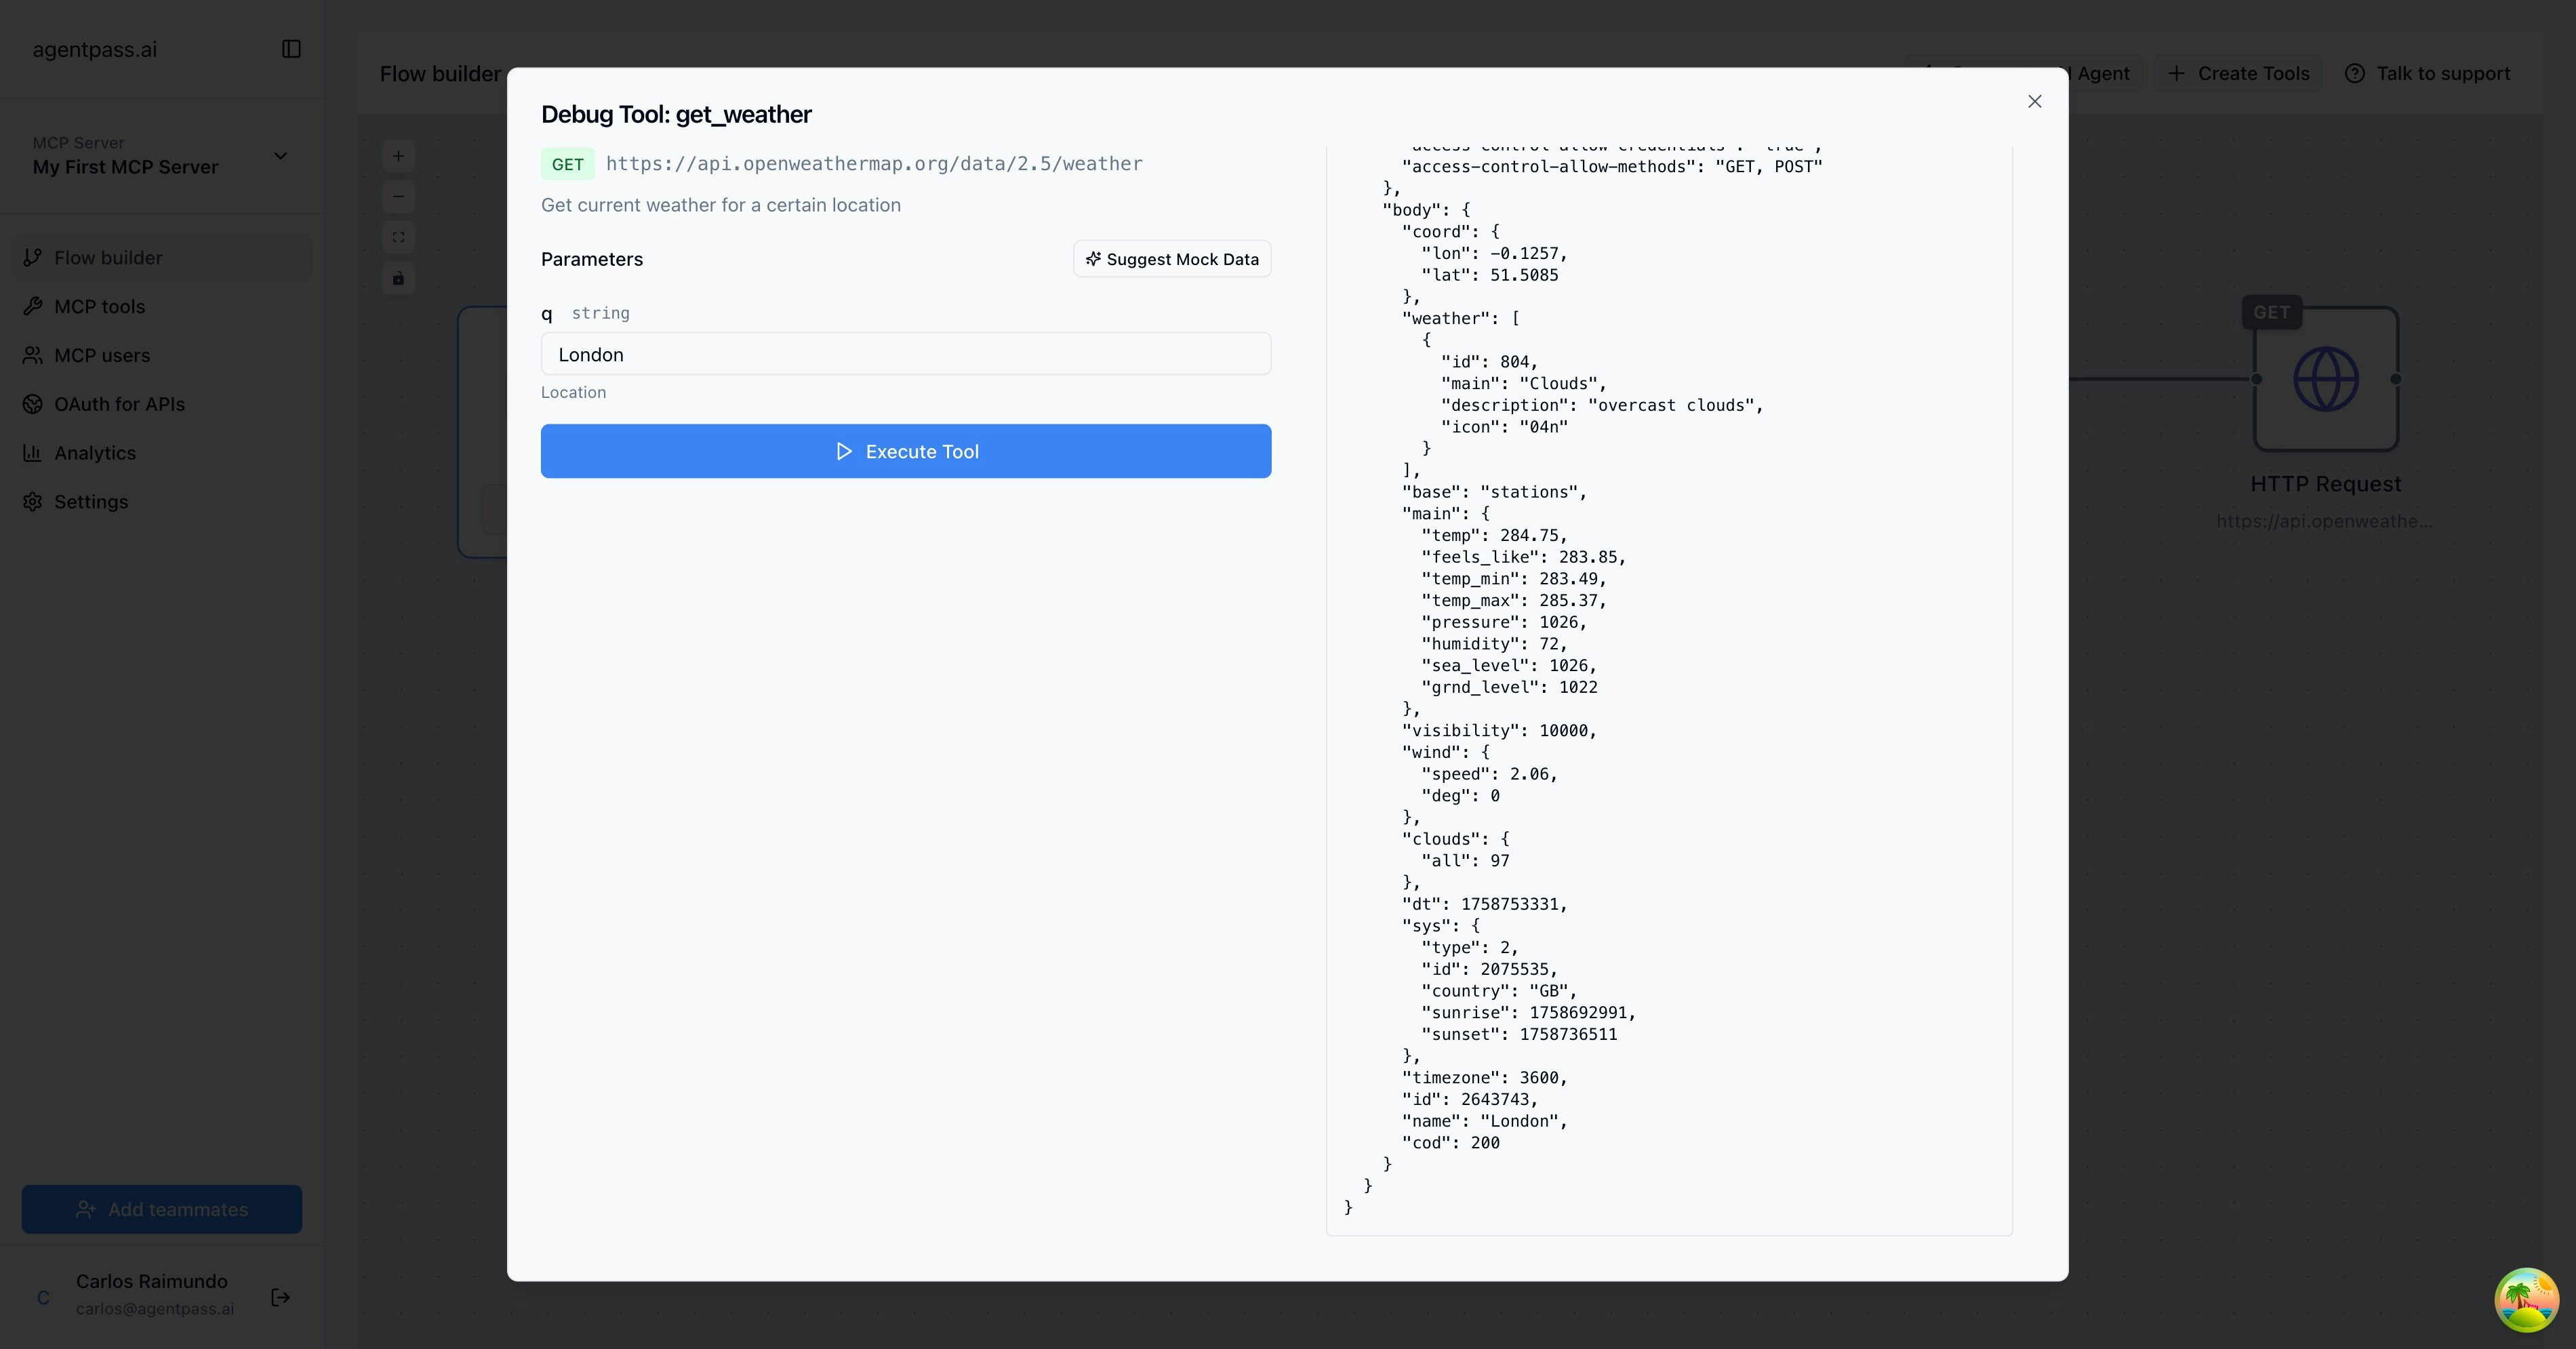This screenshot has width=2576, height=1349.
Task: Click Talk to support
Action: pyautogui.click(x=2428, y=74)
